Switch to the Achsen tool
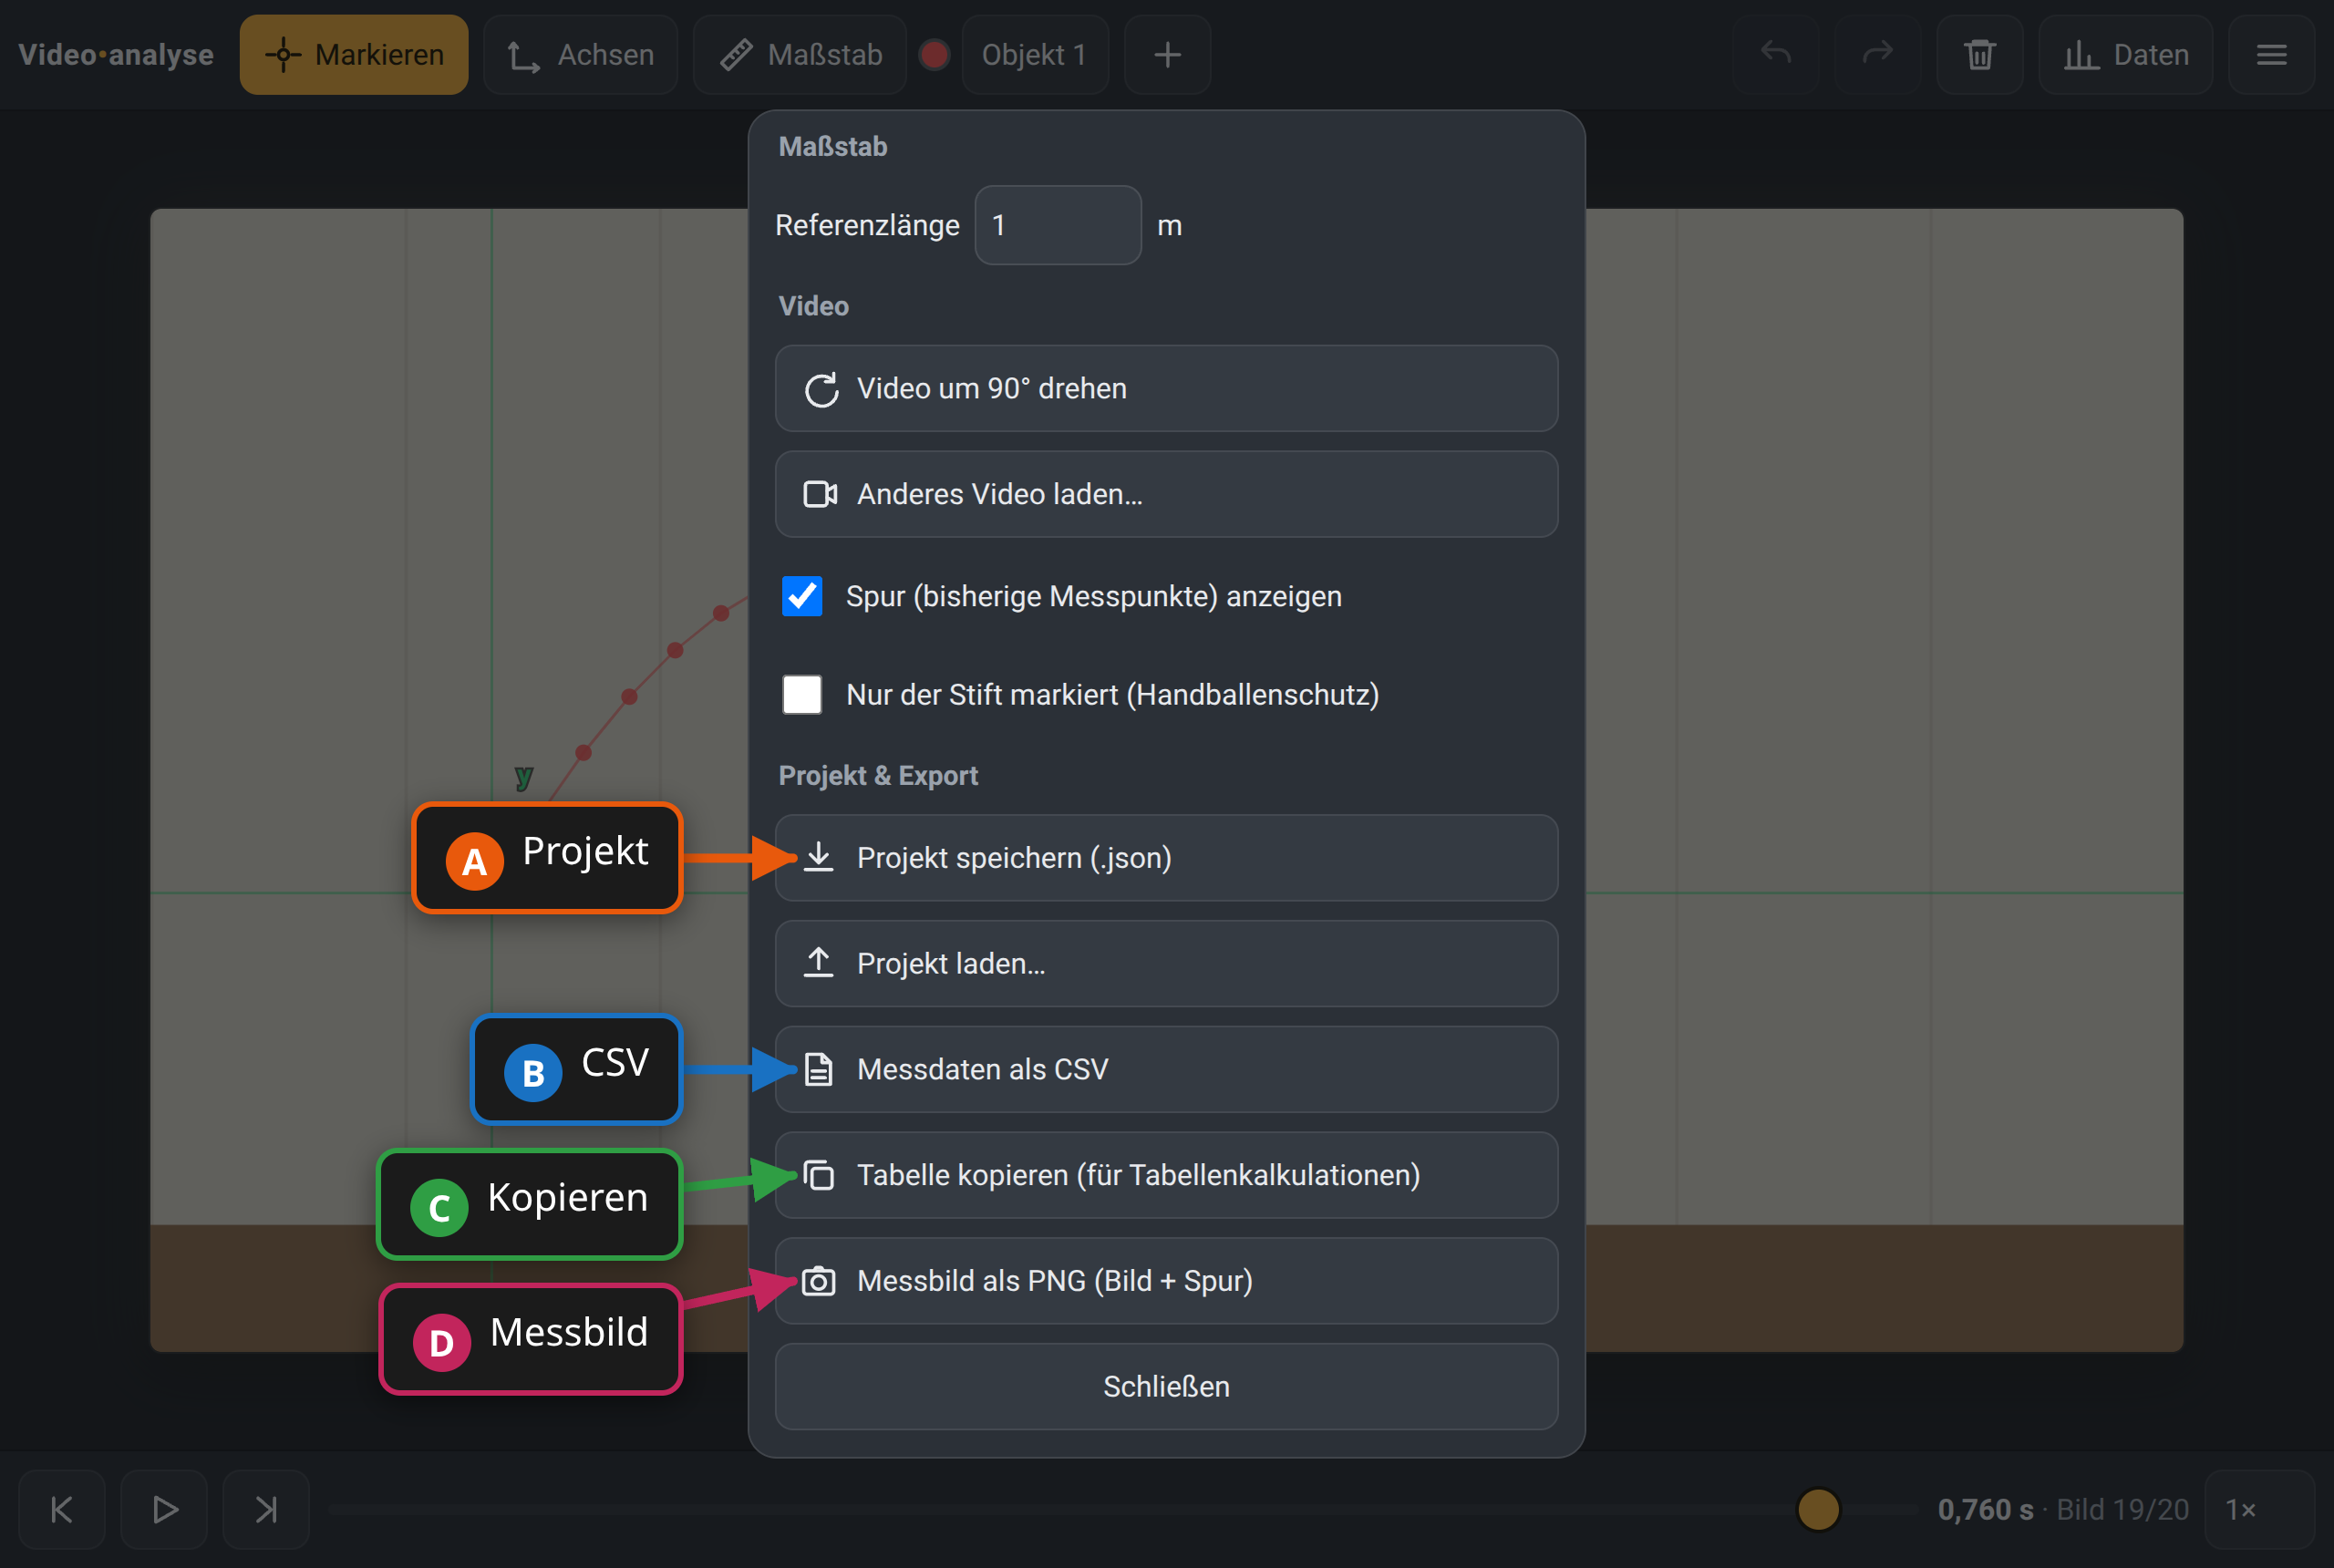The width and height of the screenshot is (2334, 1568). [580, 55]
